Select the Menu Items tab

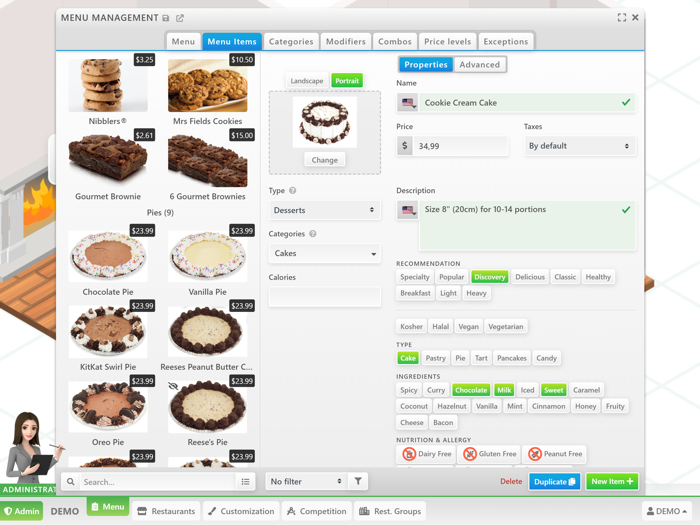(232, 42)
